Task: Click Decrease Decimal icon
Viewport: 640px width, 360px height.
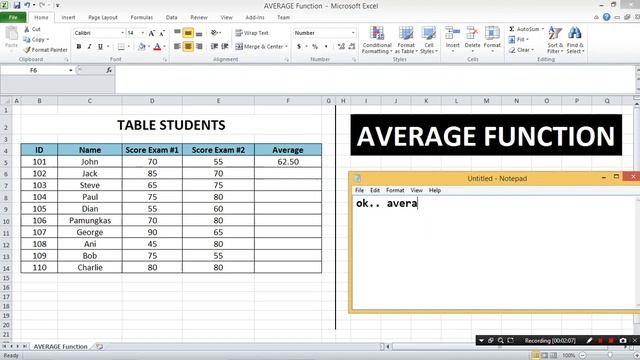Action: coord(352,47)
